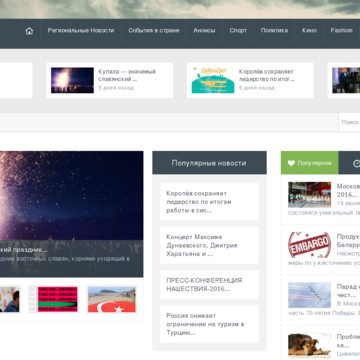Select the Анонсы menu item
This screenshot has width=360, height=360.
point(204,30)
